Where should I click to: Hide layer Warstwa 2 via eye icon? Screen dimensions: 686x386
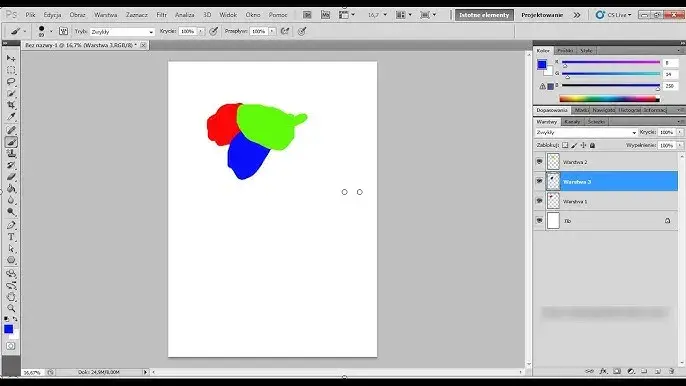pyautogui.click(x=539, y=162)
